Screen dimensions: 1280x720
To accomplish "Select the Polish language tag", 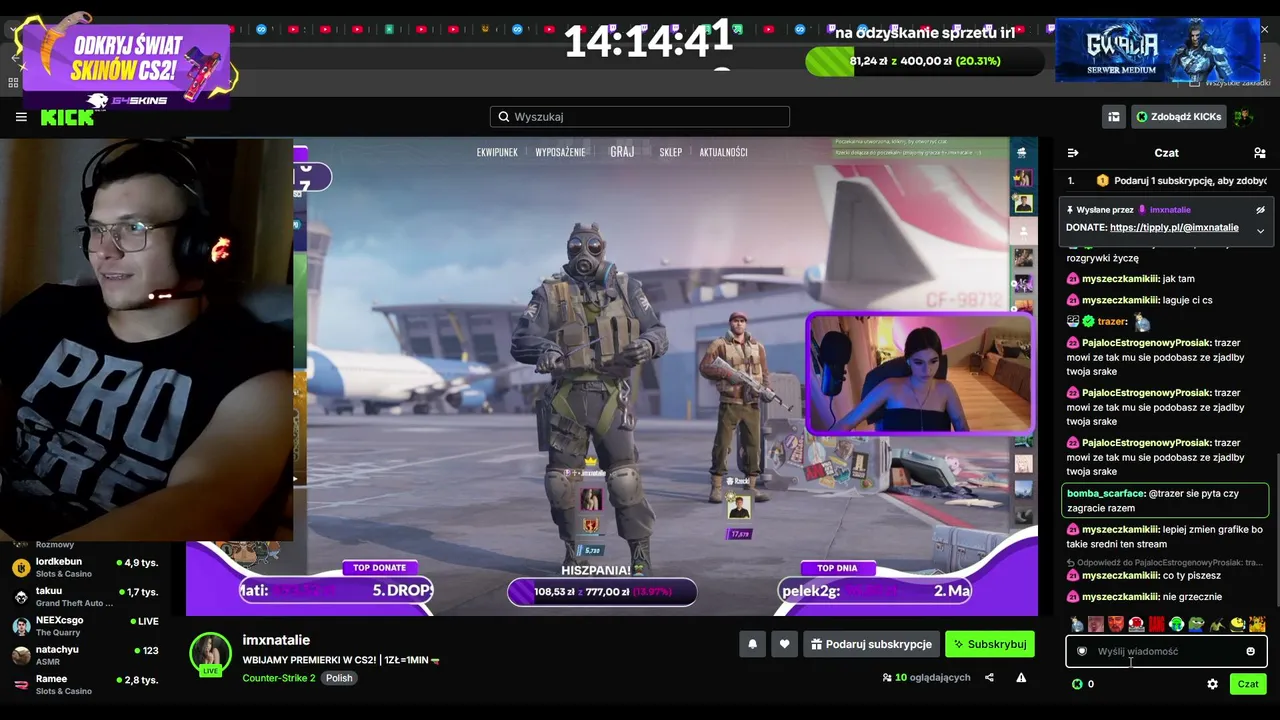I will pyautogui.click(x=339, y=678).
